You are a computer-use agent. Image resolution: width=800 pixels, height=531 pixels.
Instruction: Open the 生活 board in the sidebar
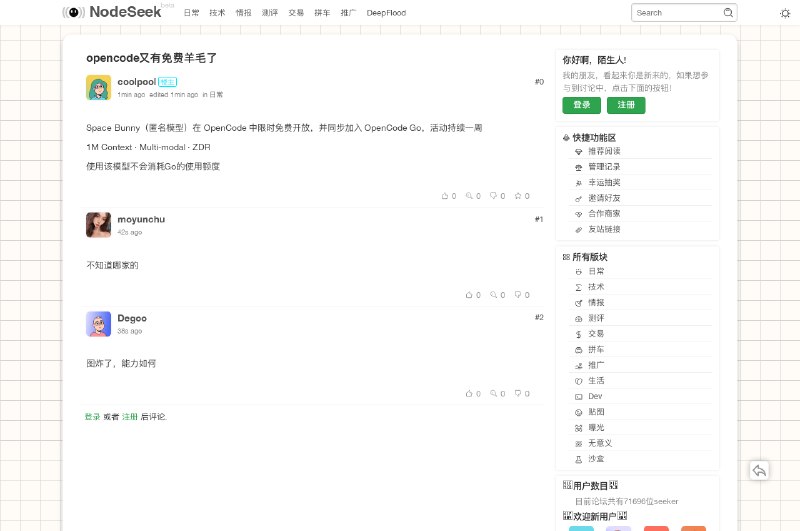pos(596,381)
